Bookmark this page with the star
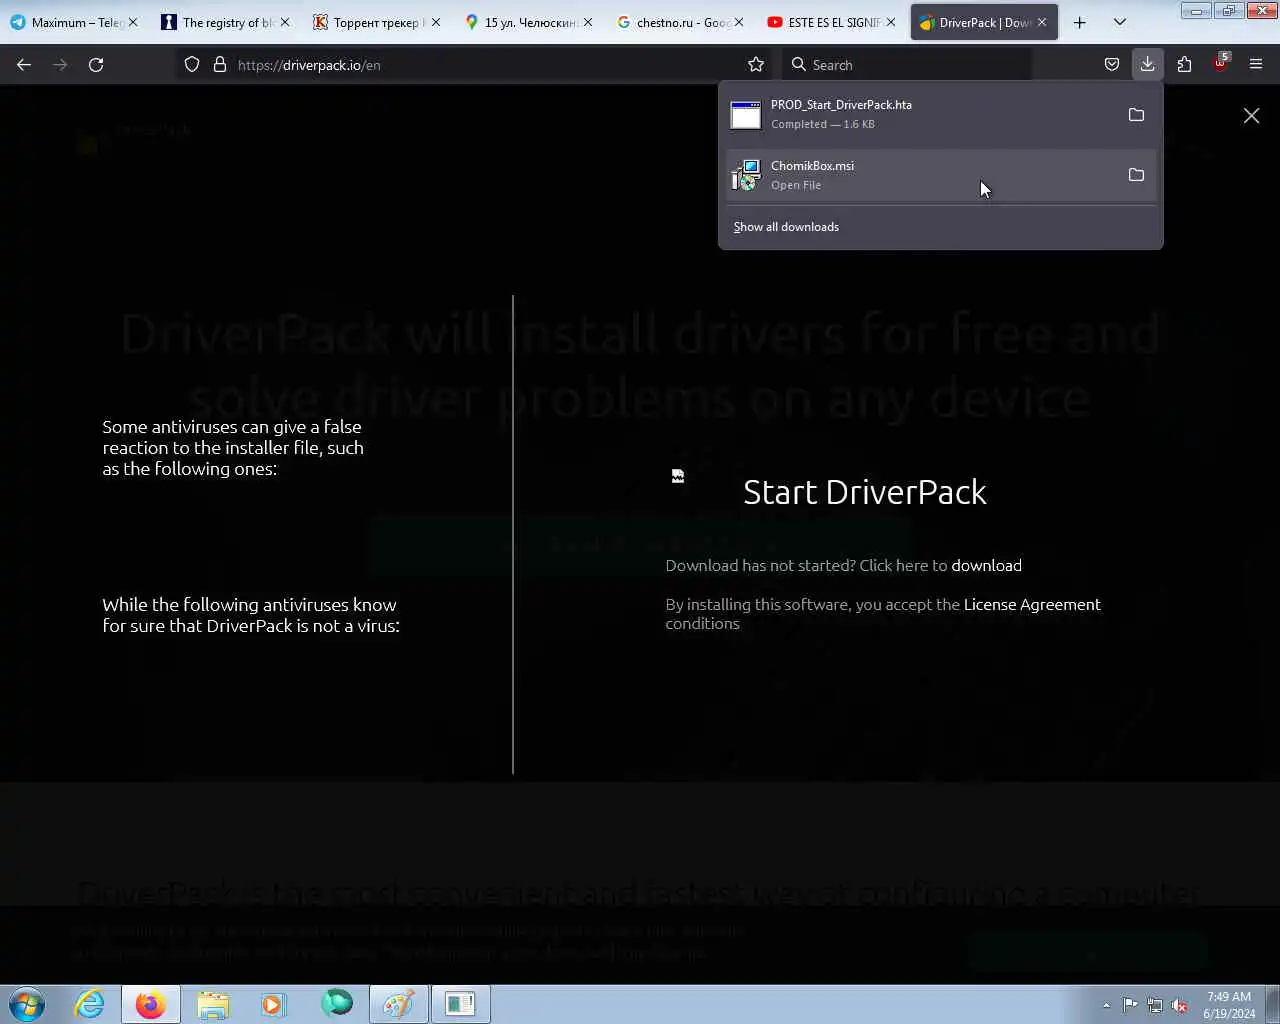 756,65
